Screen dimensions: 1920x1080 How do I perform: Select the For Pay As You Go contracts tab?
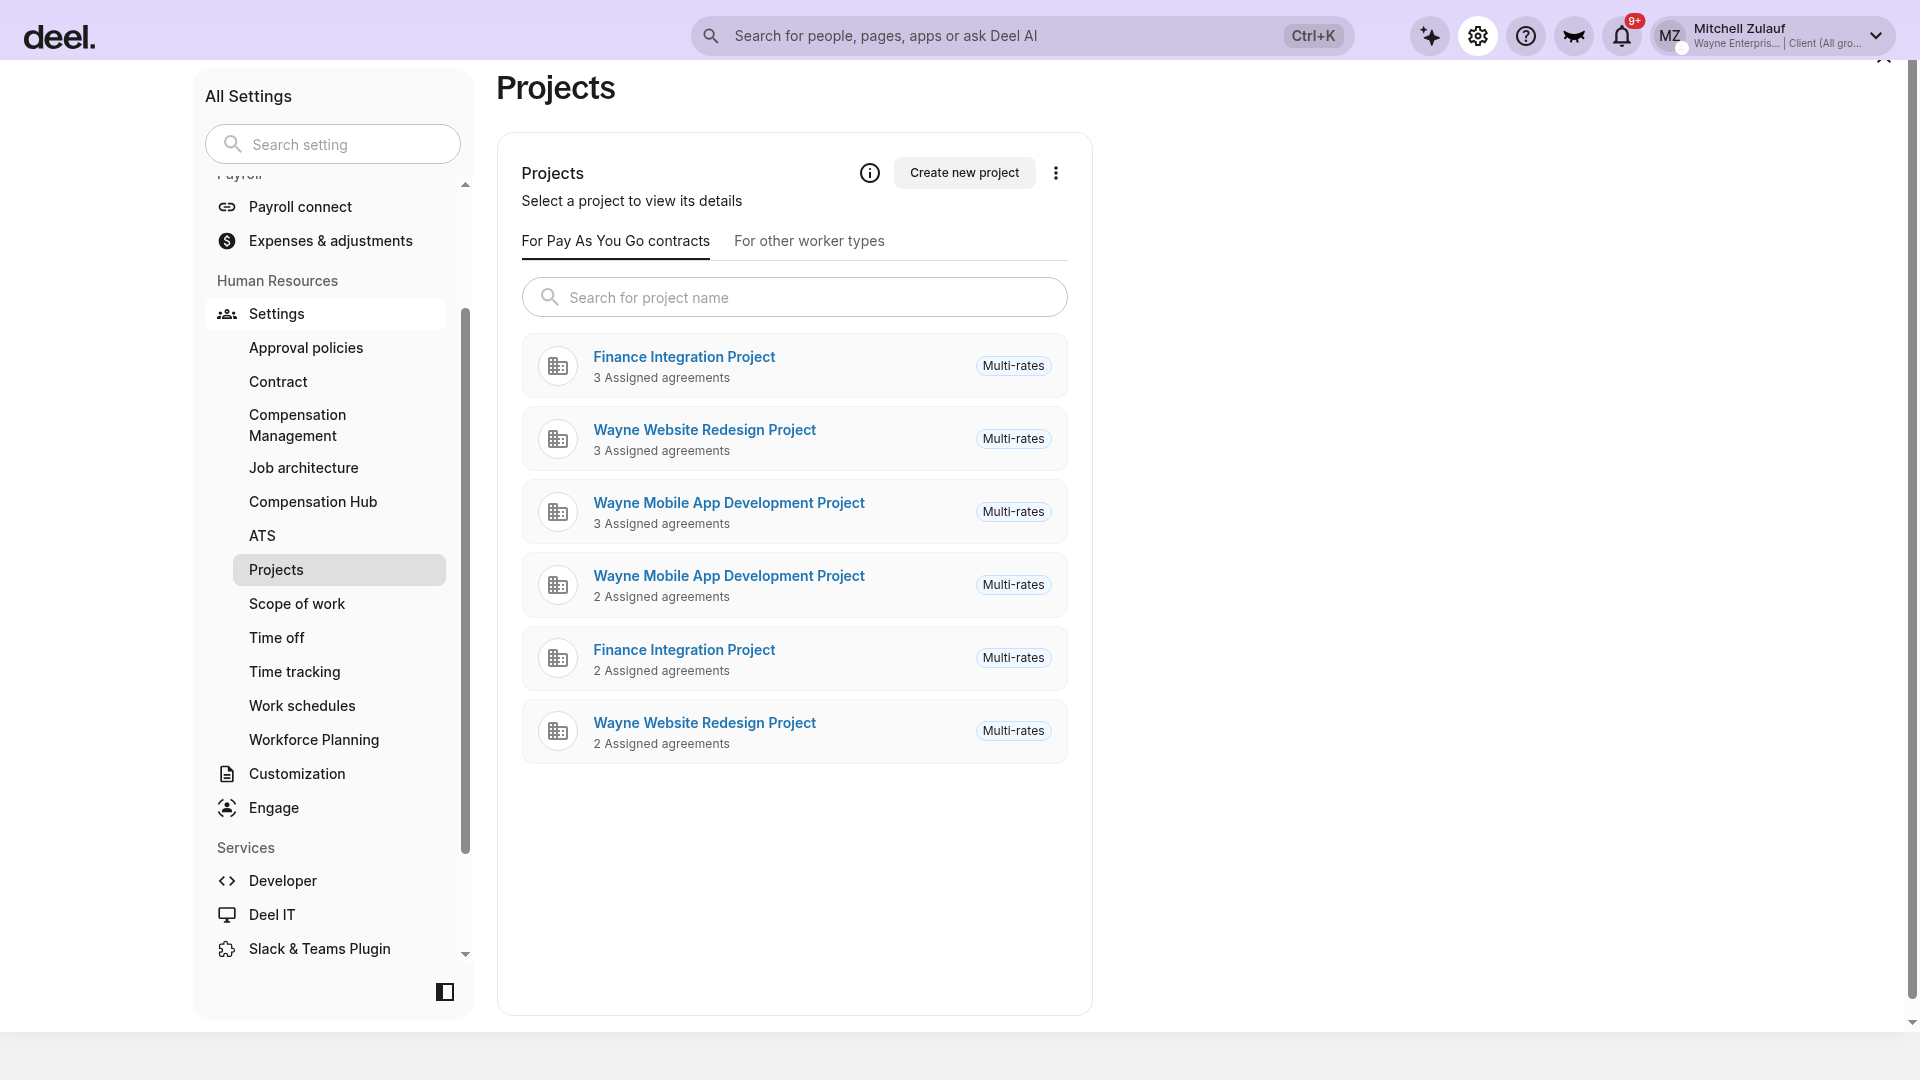click(616, 241)
